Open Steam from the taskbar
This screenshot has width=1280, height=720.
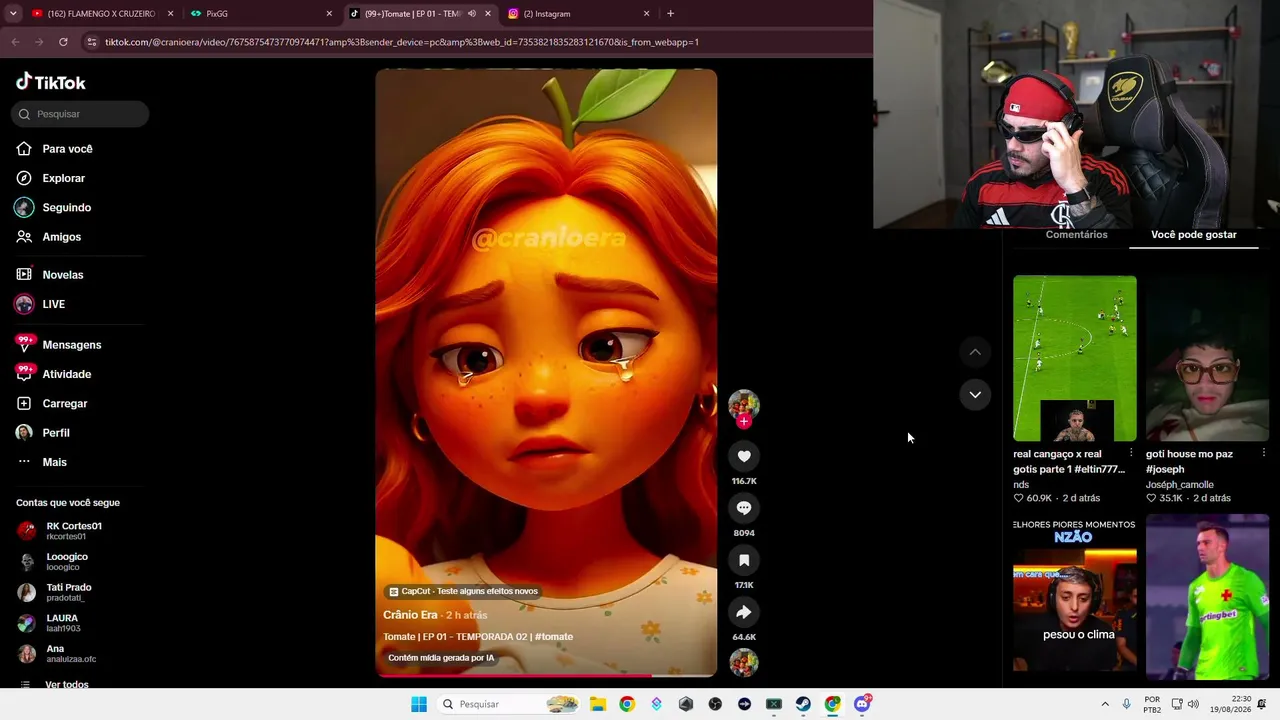pos(803,704)
